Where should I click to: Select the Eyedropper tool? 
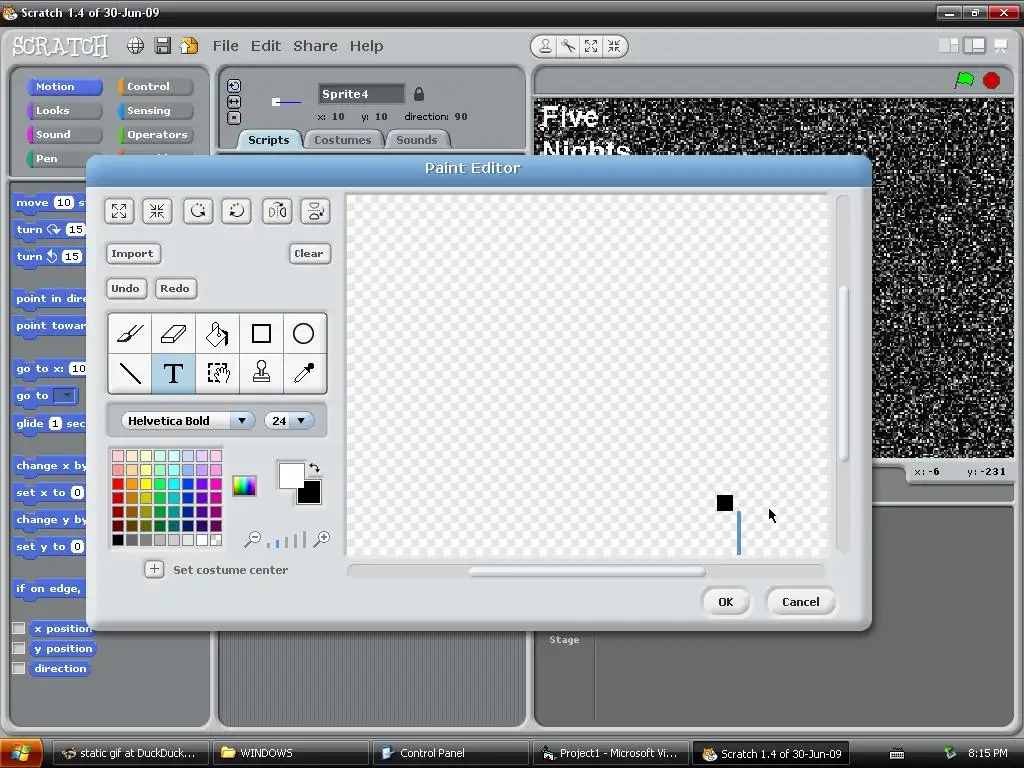pyautogui.click(x=304, y=374)
